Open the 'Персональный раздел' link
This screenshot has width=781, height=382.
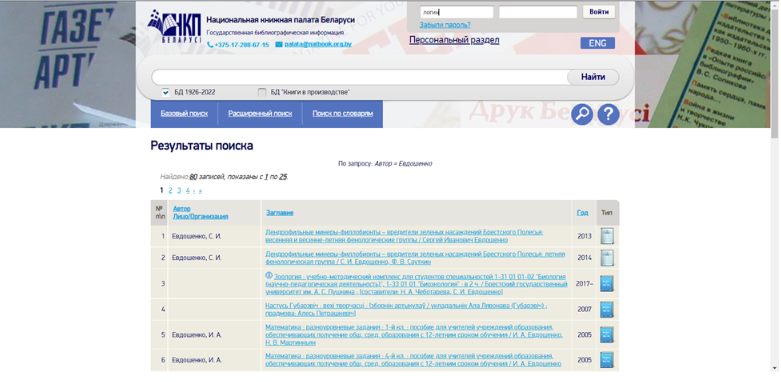(x=454, y=40)
